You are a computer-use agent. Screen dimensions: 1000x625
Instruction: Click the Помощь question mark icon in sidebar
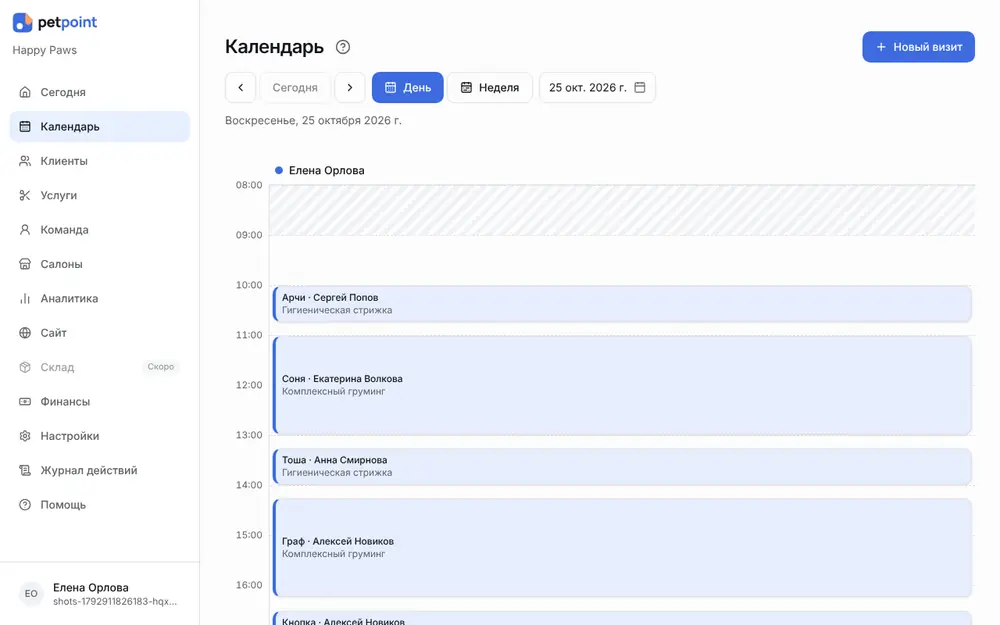pos(25,505)
